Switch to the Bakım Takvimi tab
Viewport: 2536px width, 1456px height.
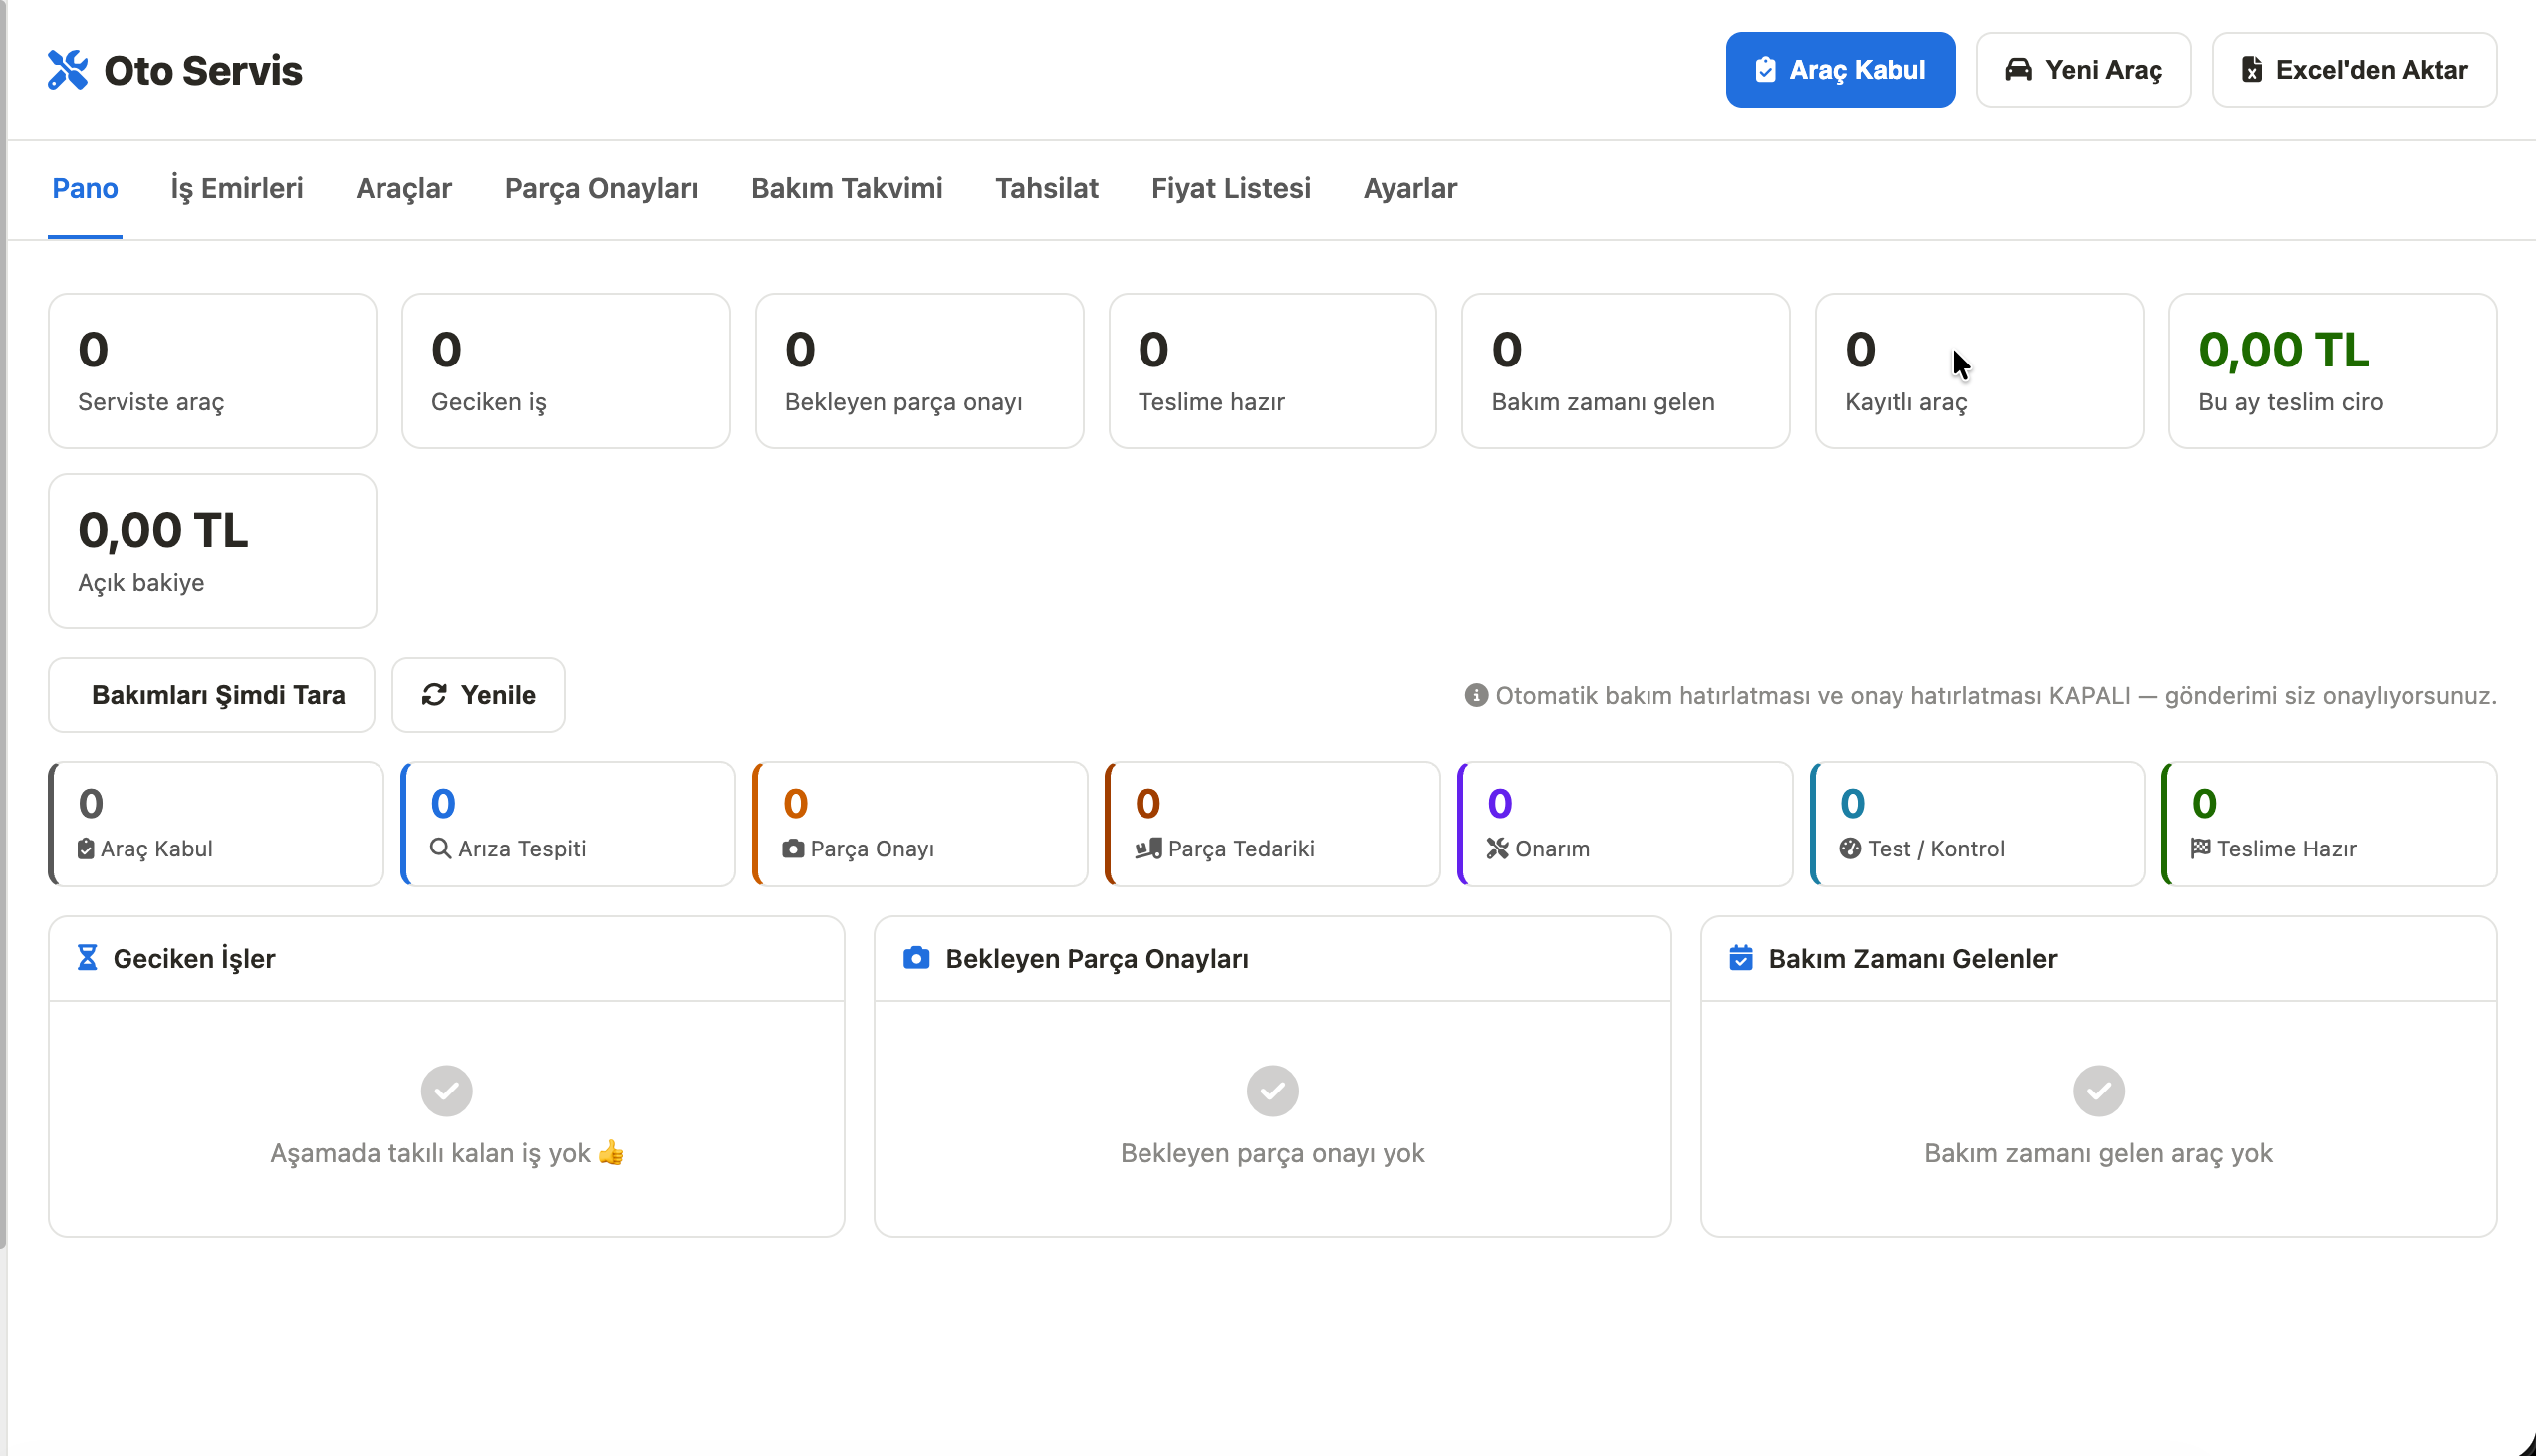847,188
